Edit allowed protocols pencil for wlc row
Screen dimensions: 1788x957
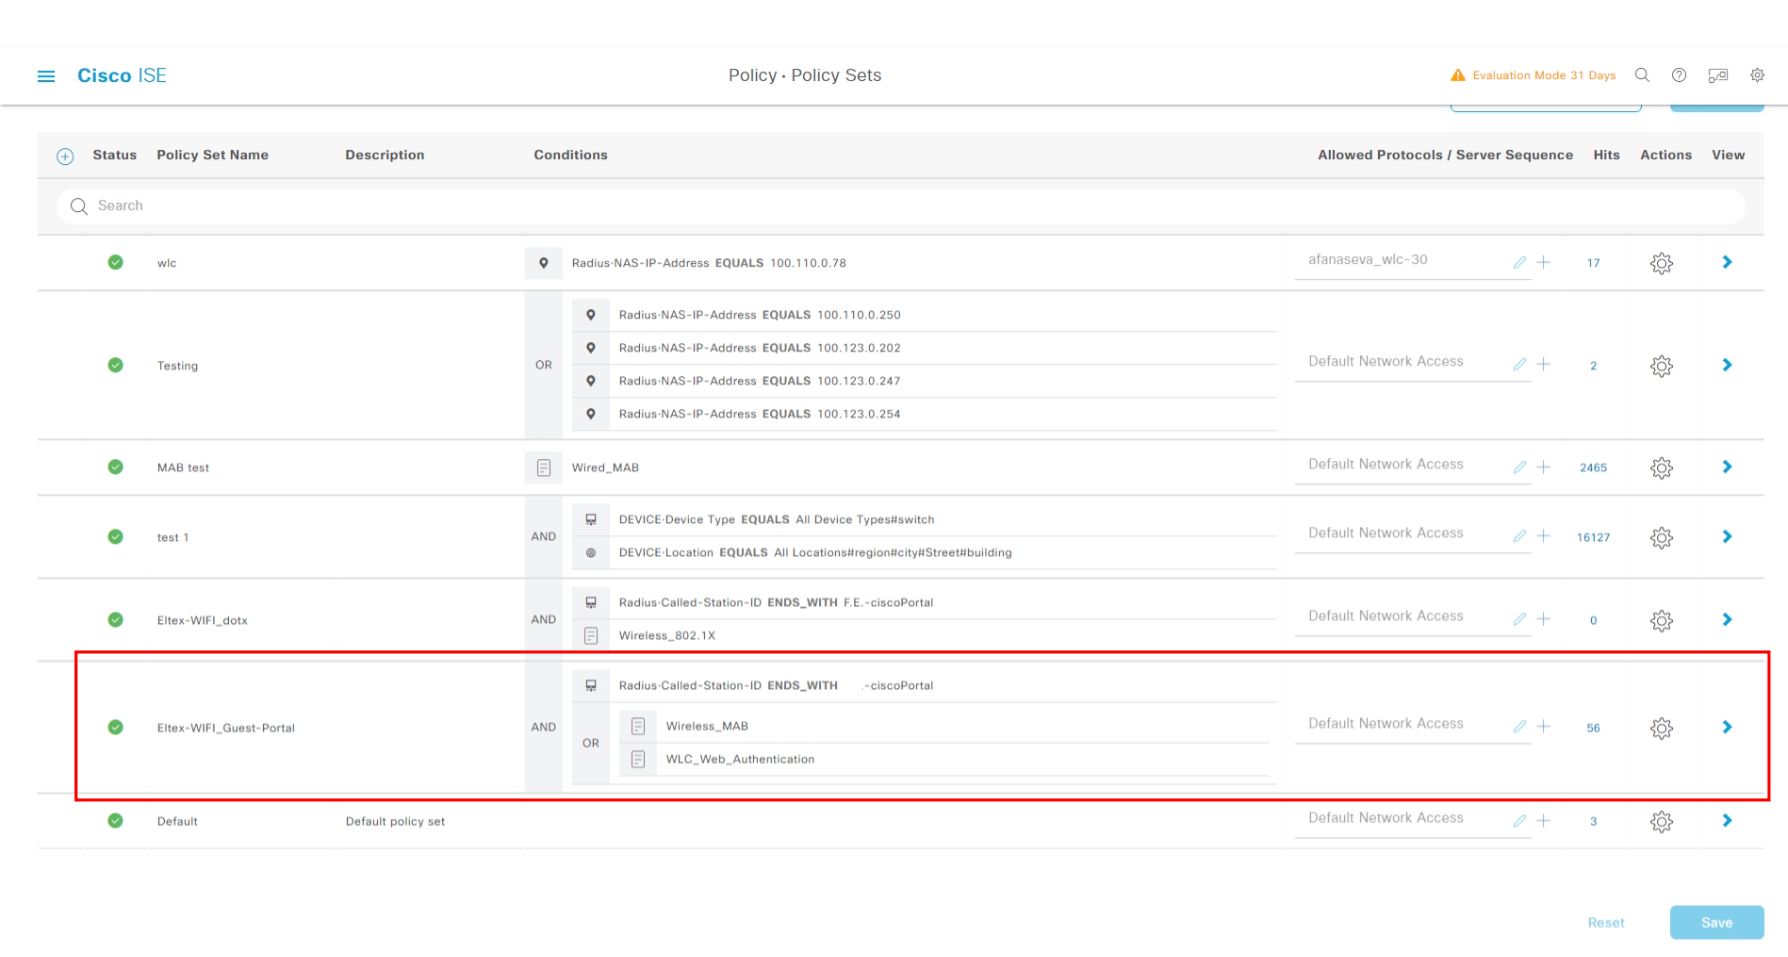click(1520, 263)
